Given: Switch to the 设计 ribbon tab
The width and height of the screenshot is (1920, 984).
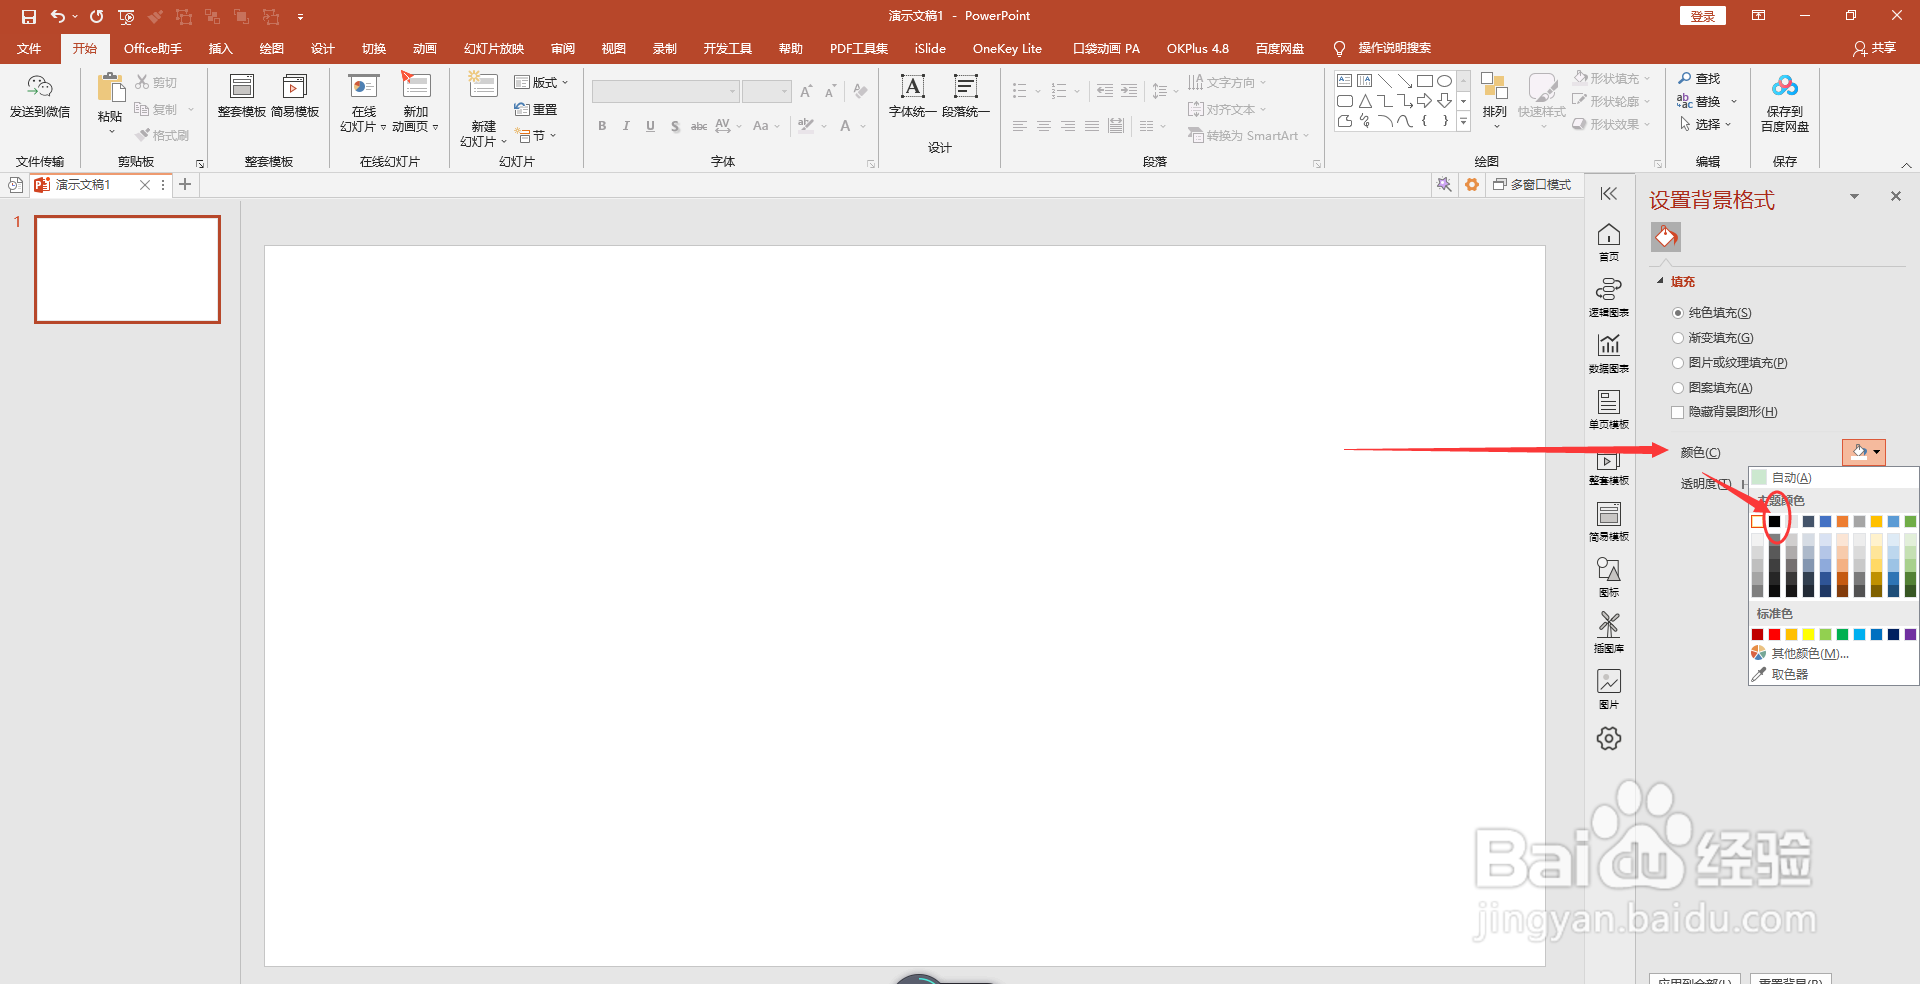Looking at the screenshot, I should pyautogui.click(x=322, y=48).
